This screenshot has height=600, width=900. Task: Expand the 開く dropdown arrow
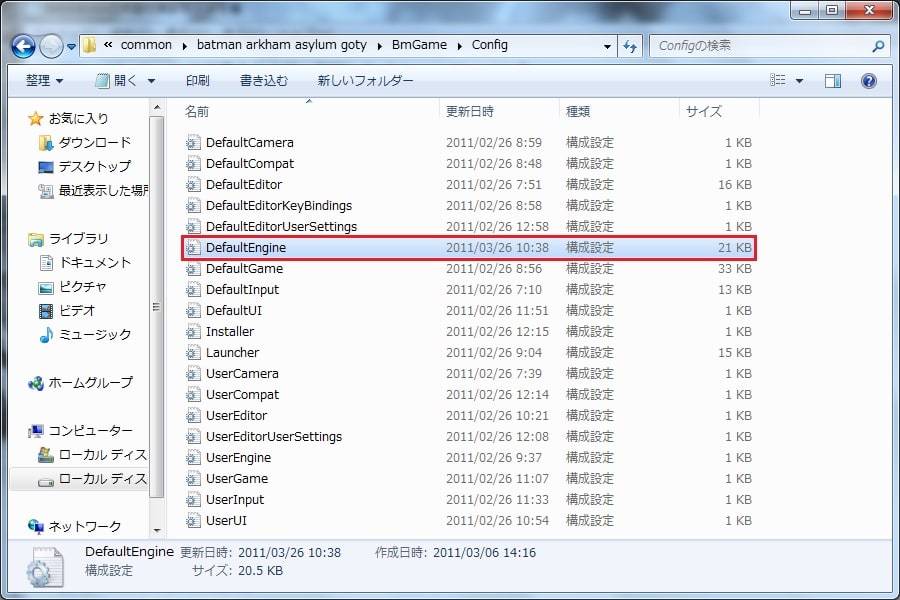pos(151,81)
